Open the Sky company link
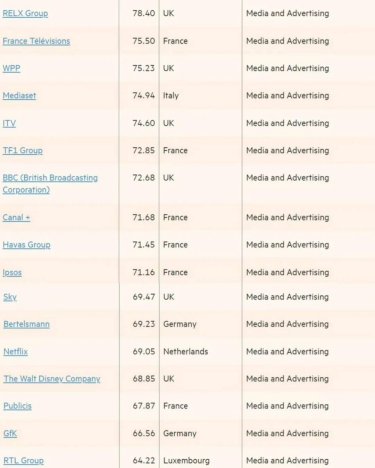This screenshot has height=468, width=375. pos(10,297)
